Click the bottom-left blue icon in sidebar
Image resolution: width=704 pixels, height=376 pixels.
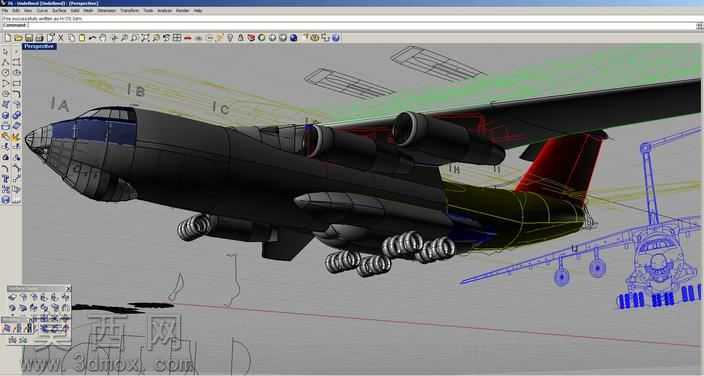[5, 200]
